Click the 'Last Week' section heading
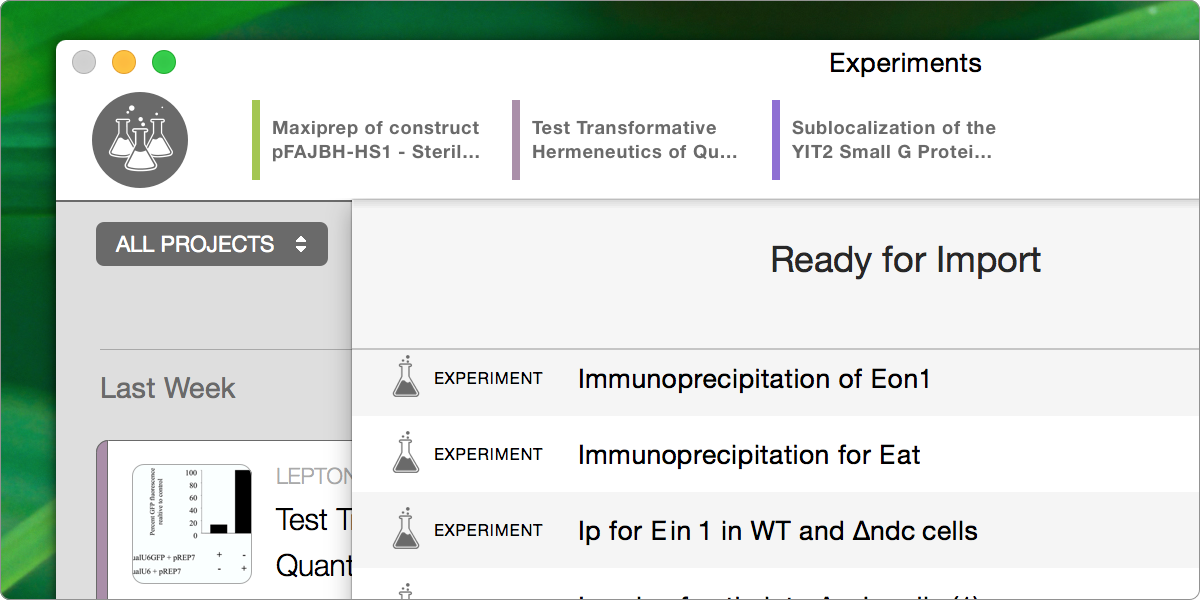 click(168, 388)
